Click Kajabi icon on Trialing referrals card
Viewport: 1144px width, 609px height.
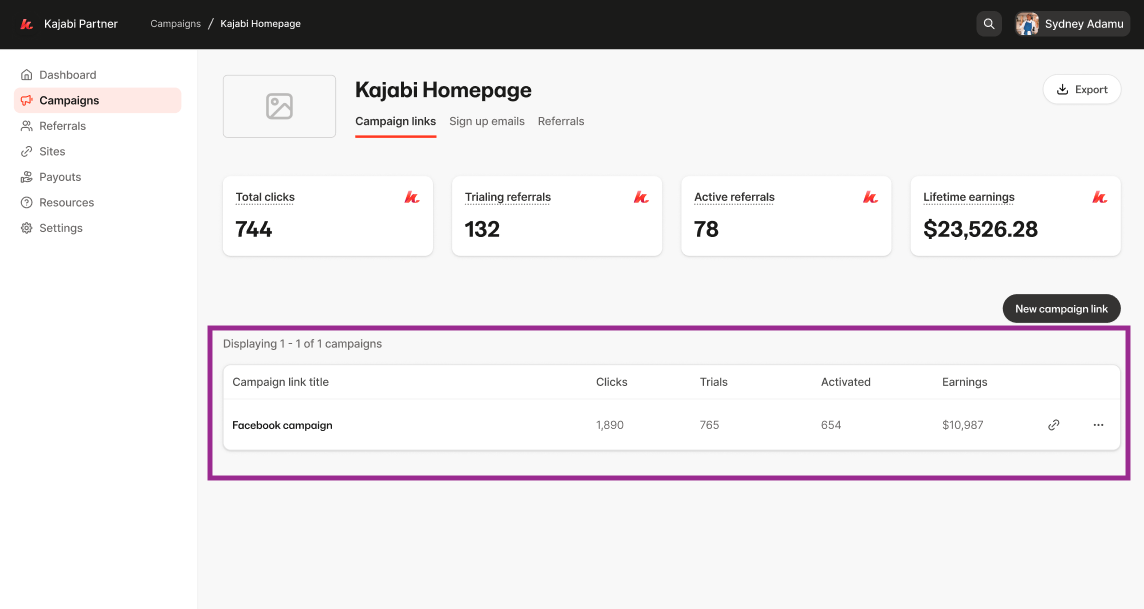click(641, 197)
